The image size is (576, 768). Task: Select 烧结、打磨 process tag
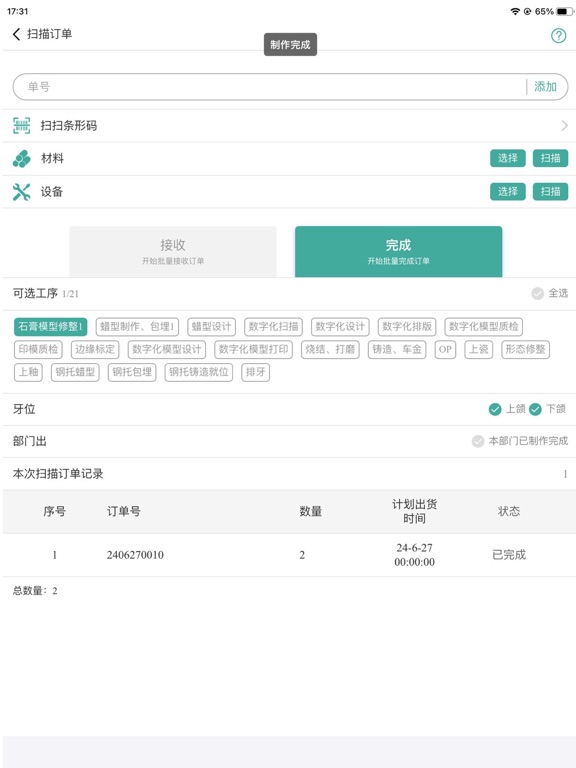(330, 349)
